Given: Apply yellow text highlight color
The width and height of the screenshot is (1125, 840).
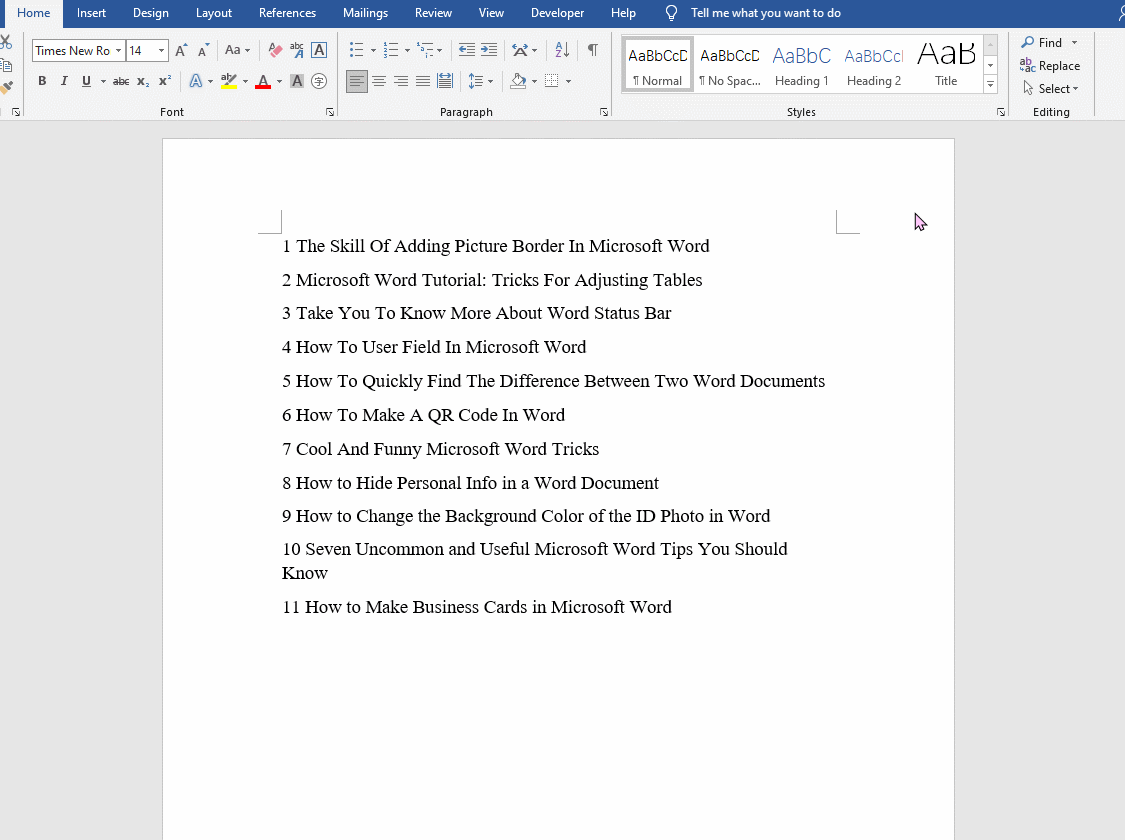Looking at the screenshot, I should coord(229,81).
